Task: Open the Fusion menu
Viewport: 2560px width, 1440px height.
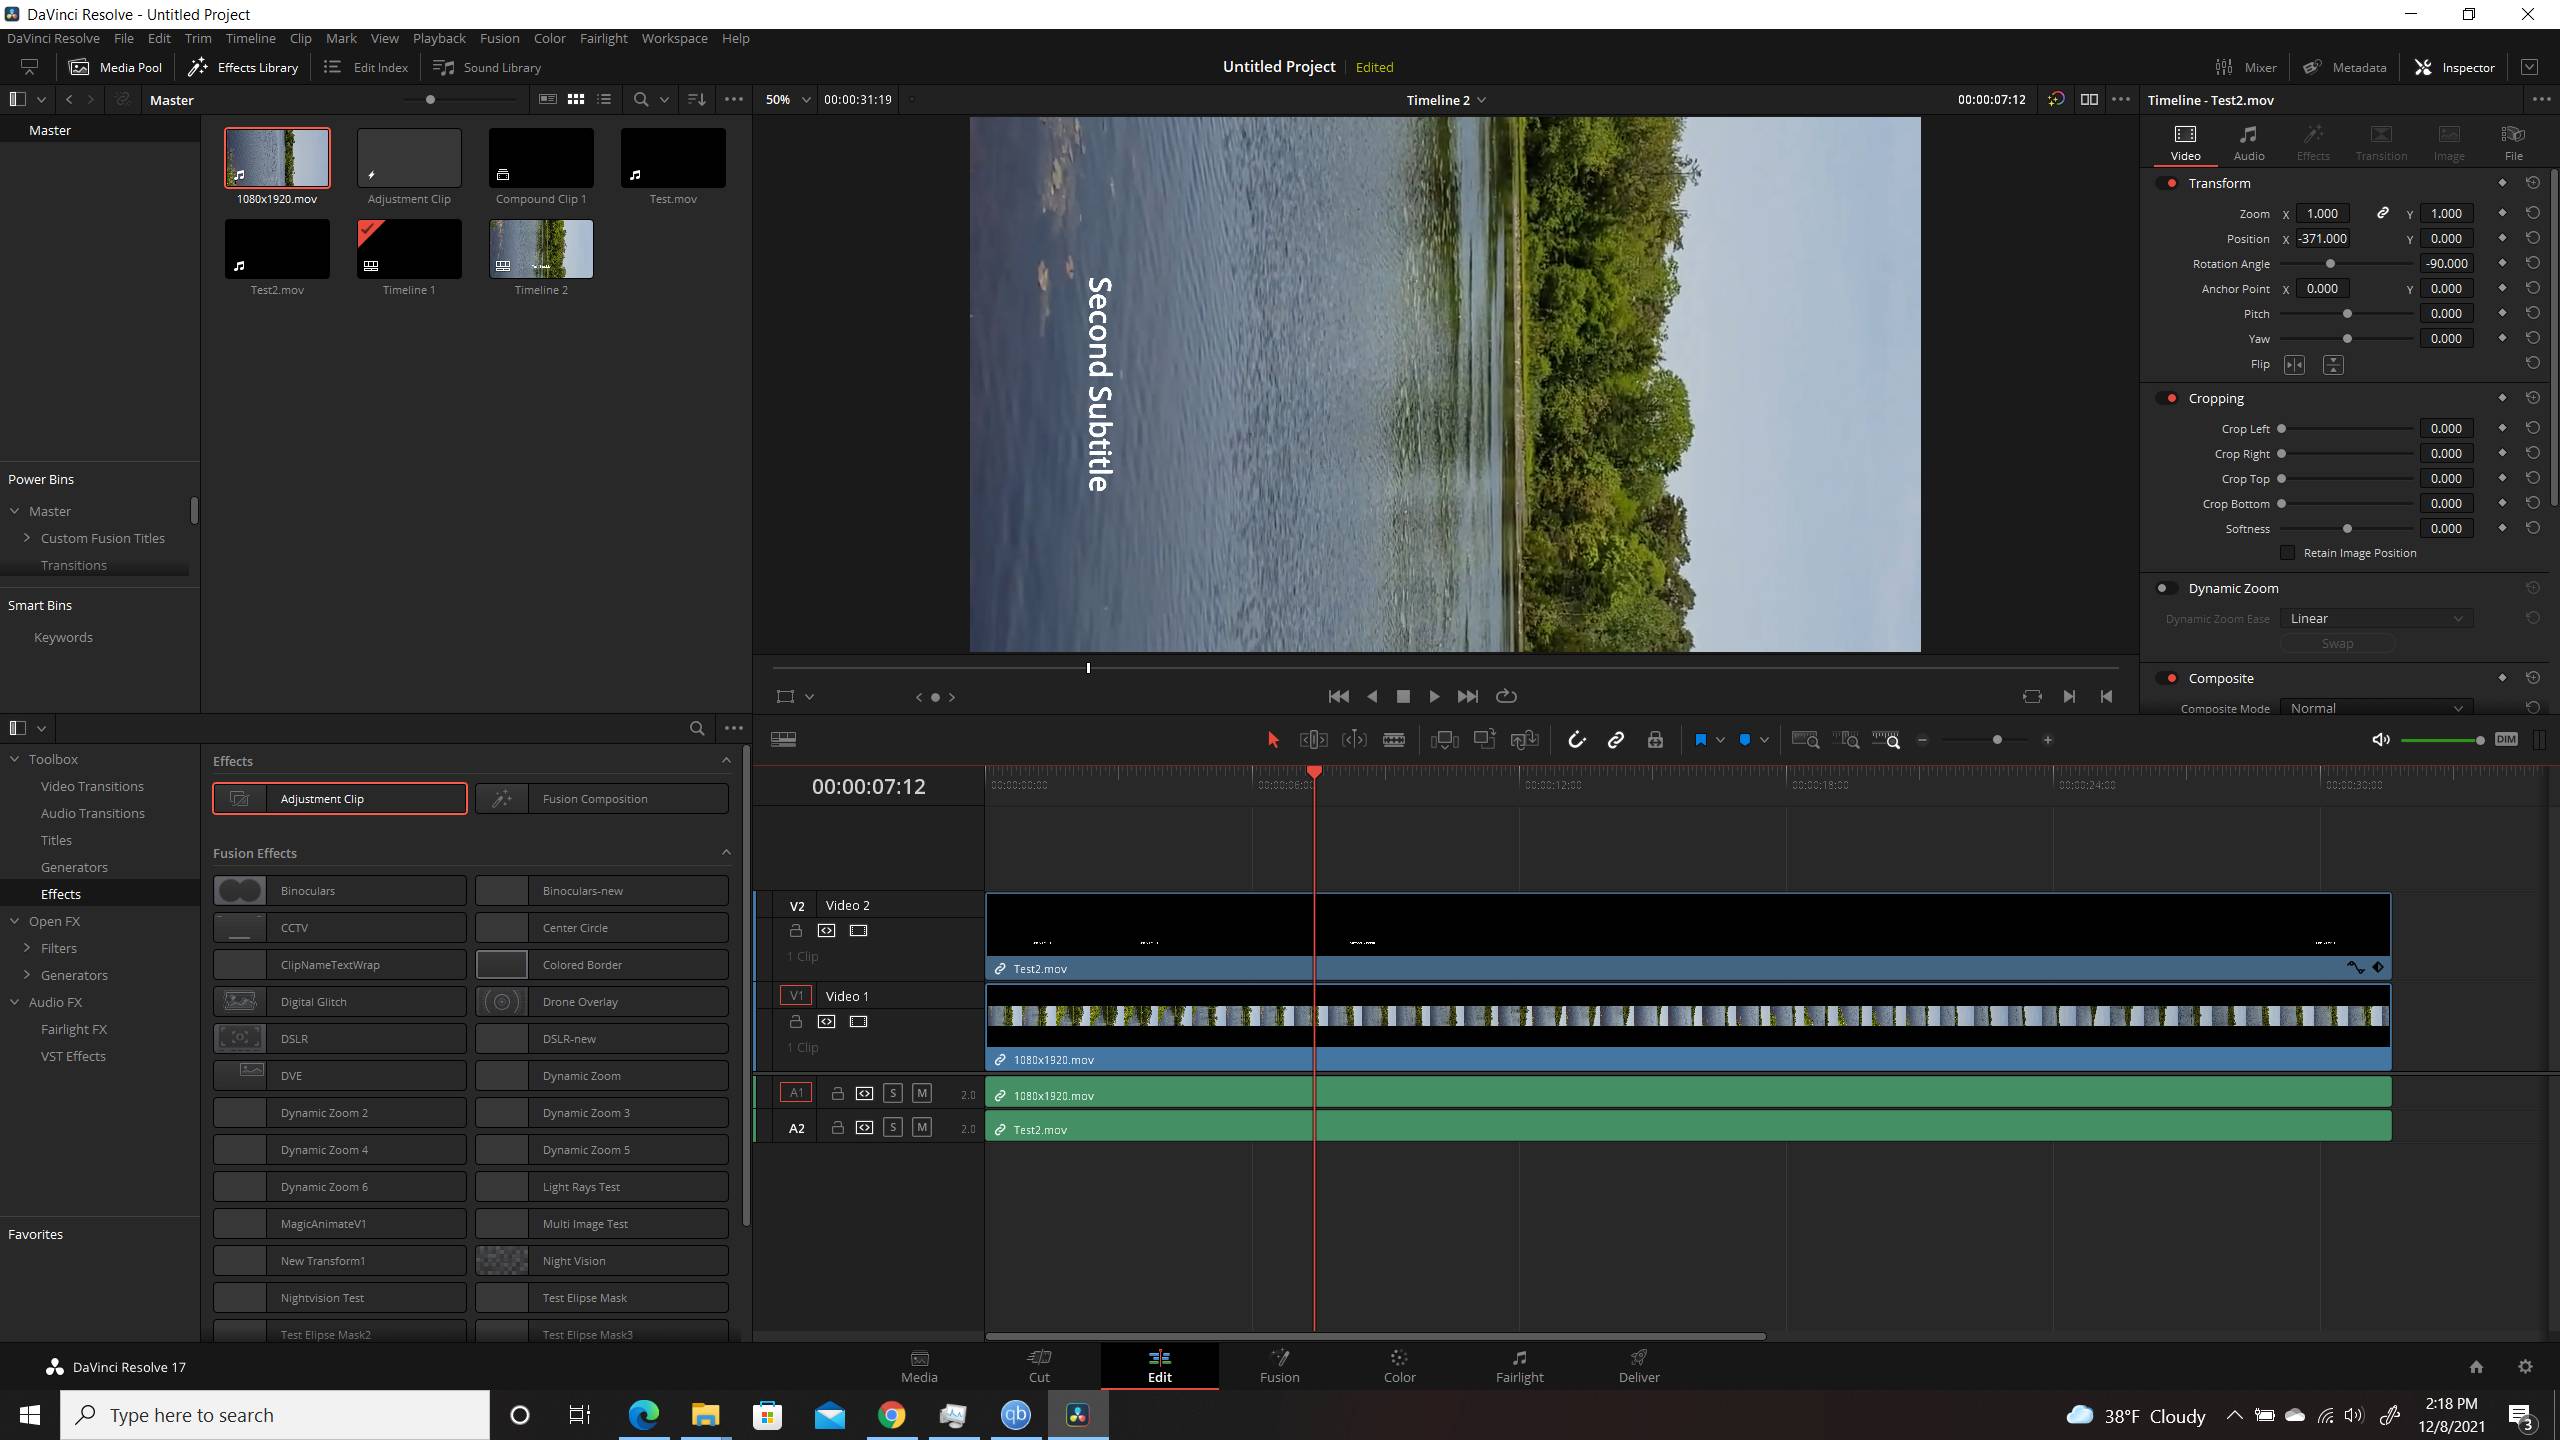Action: click(499, 38)
